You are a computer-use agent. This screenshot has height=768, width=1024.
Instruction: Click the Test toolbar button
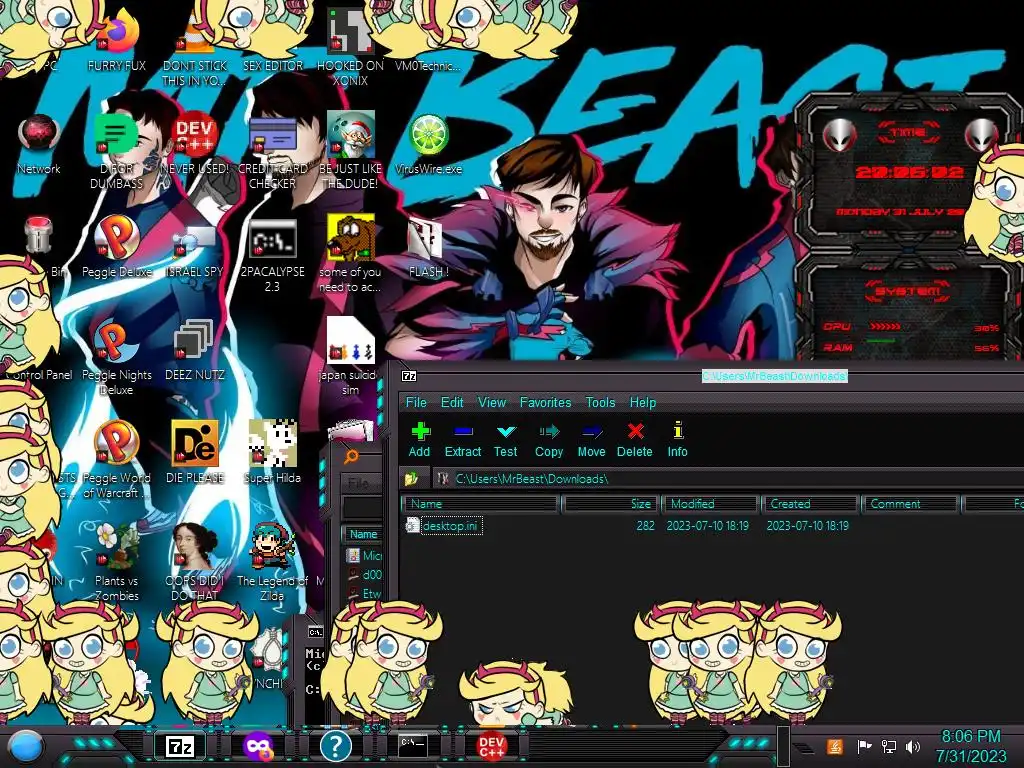point(505,440)
